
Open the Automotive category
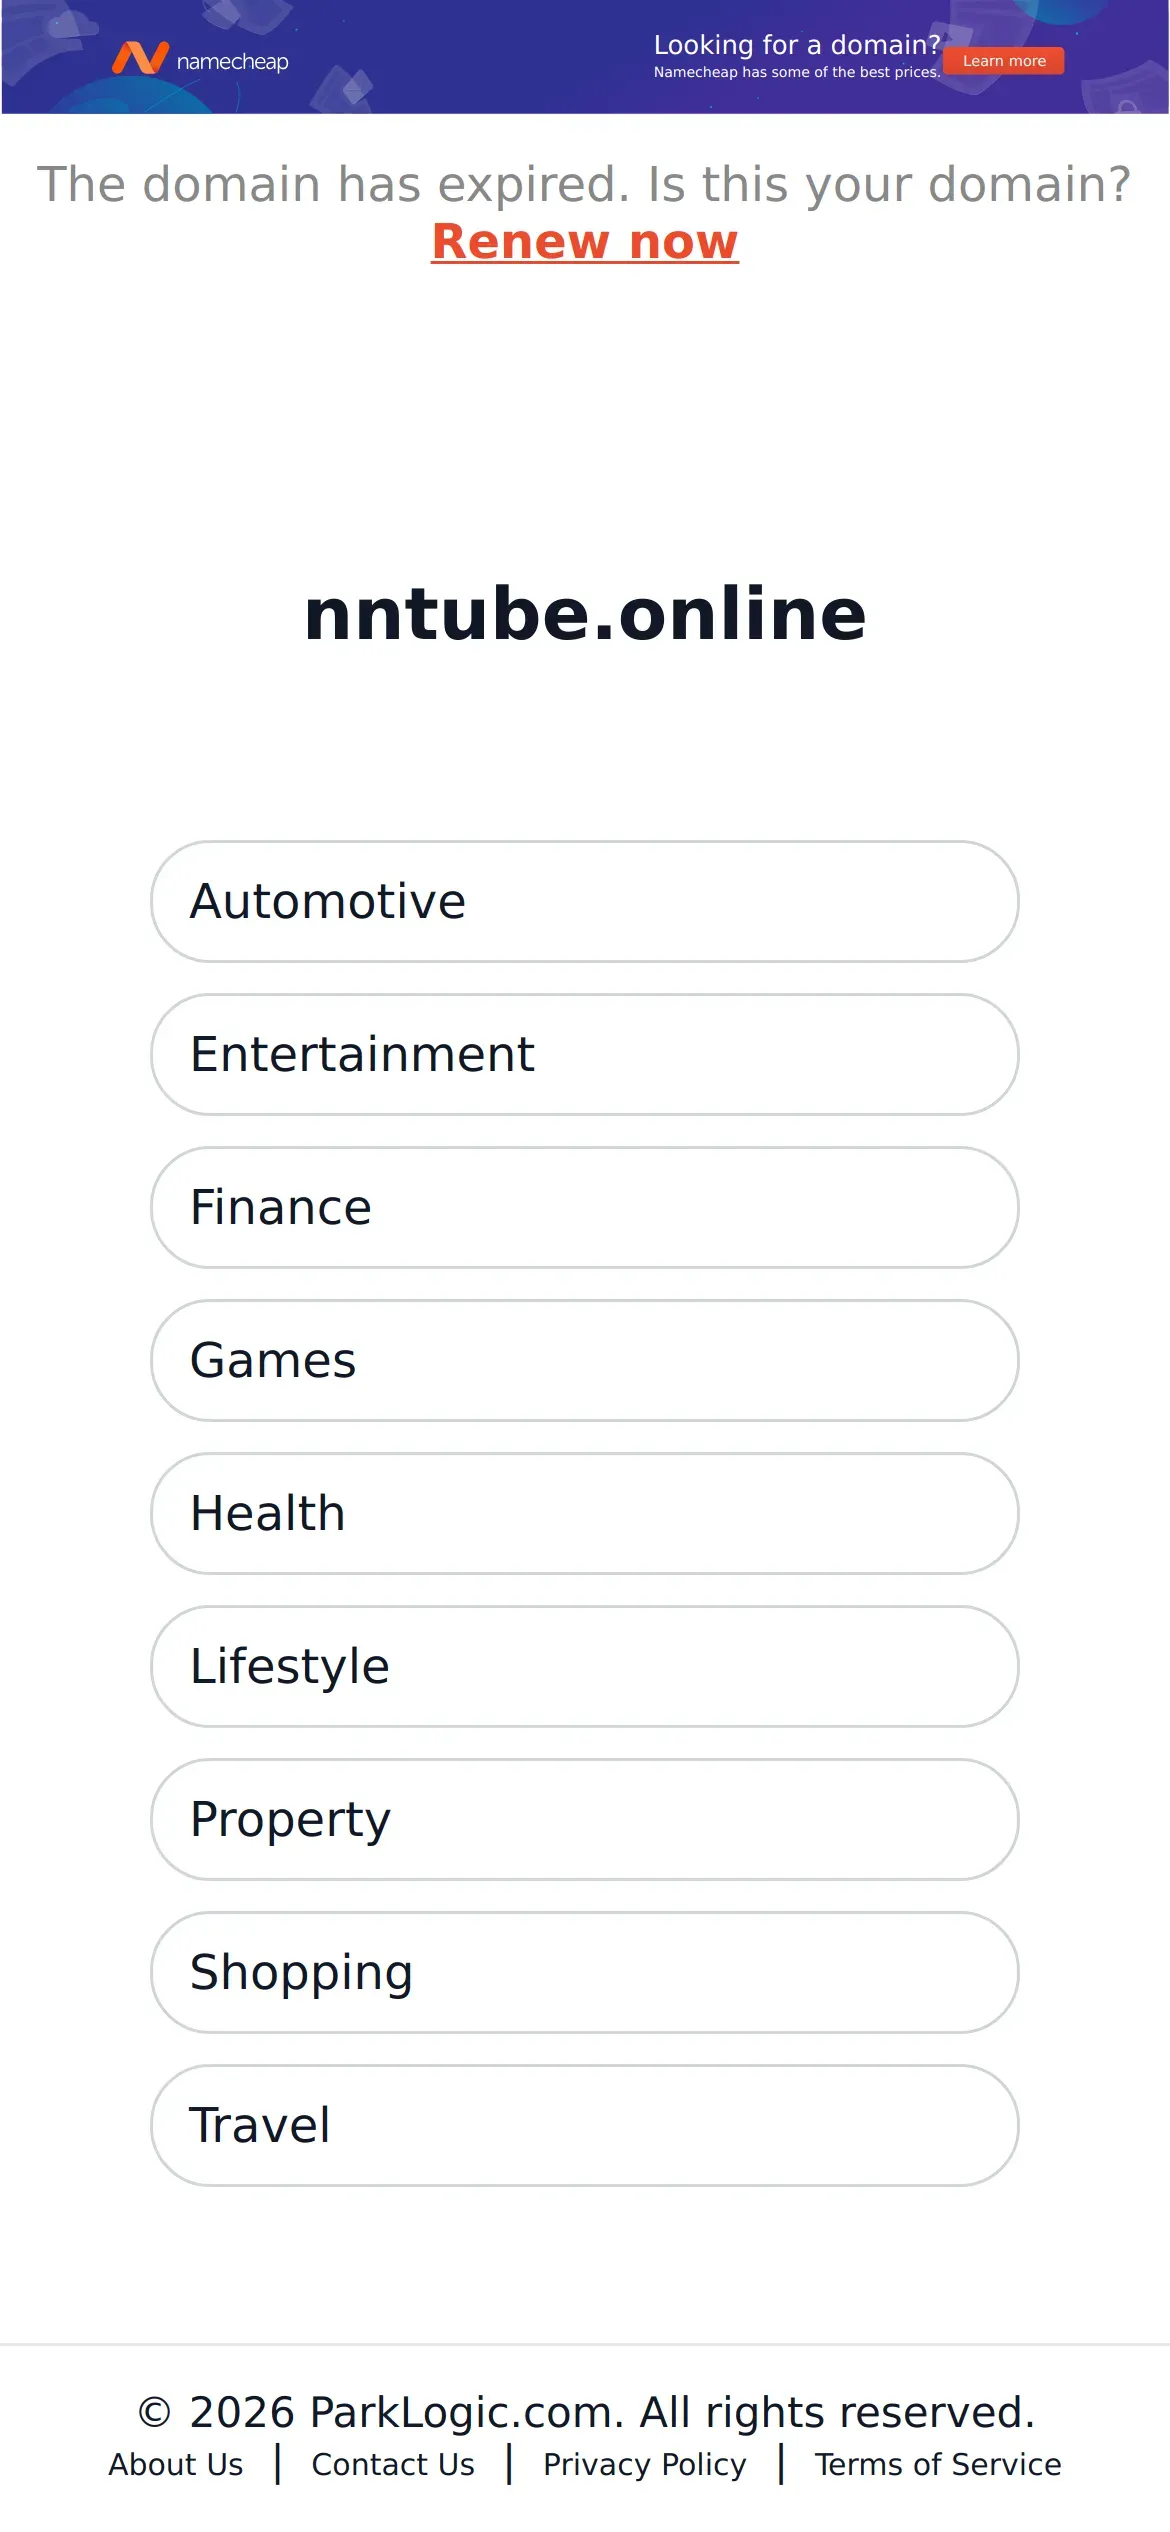[x=584, y=901]
